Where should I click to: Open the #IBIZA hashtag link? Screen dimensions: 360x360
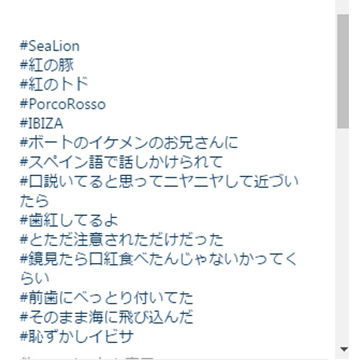pos(41,123)
